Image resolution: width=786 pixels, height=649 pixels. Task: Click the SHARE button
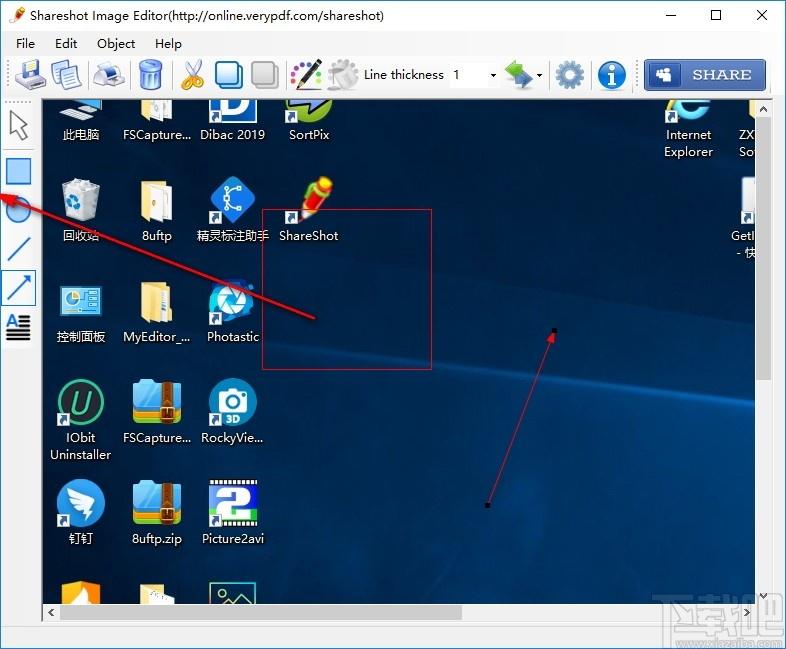(705, 75)
